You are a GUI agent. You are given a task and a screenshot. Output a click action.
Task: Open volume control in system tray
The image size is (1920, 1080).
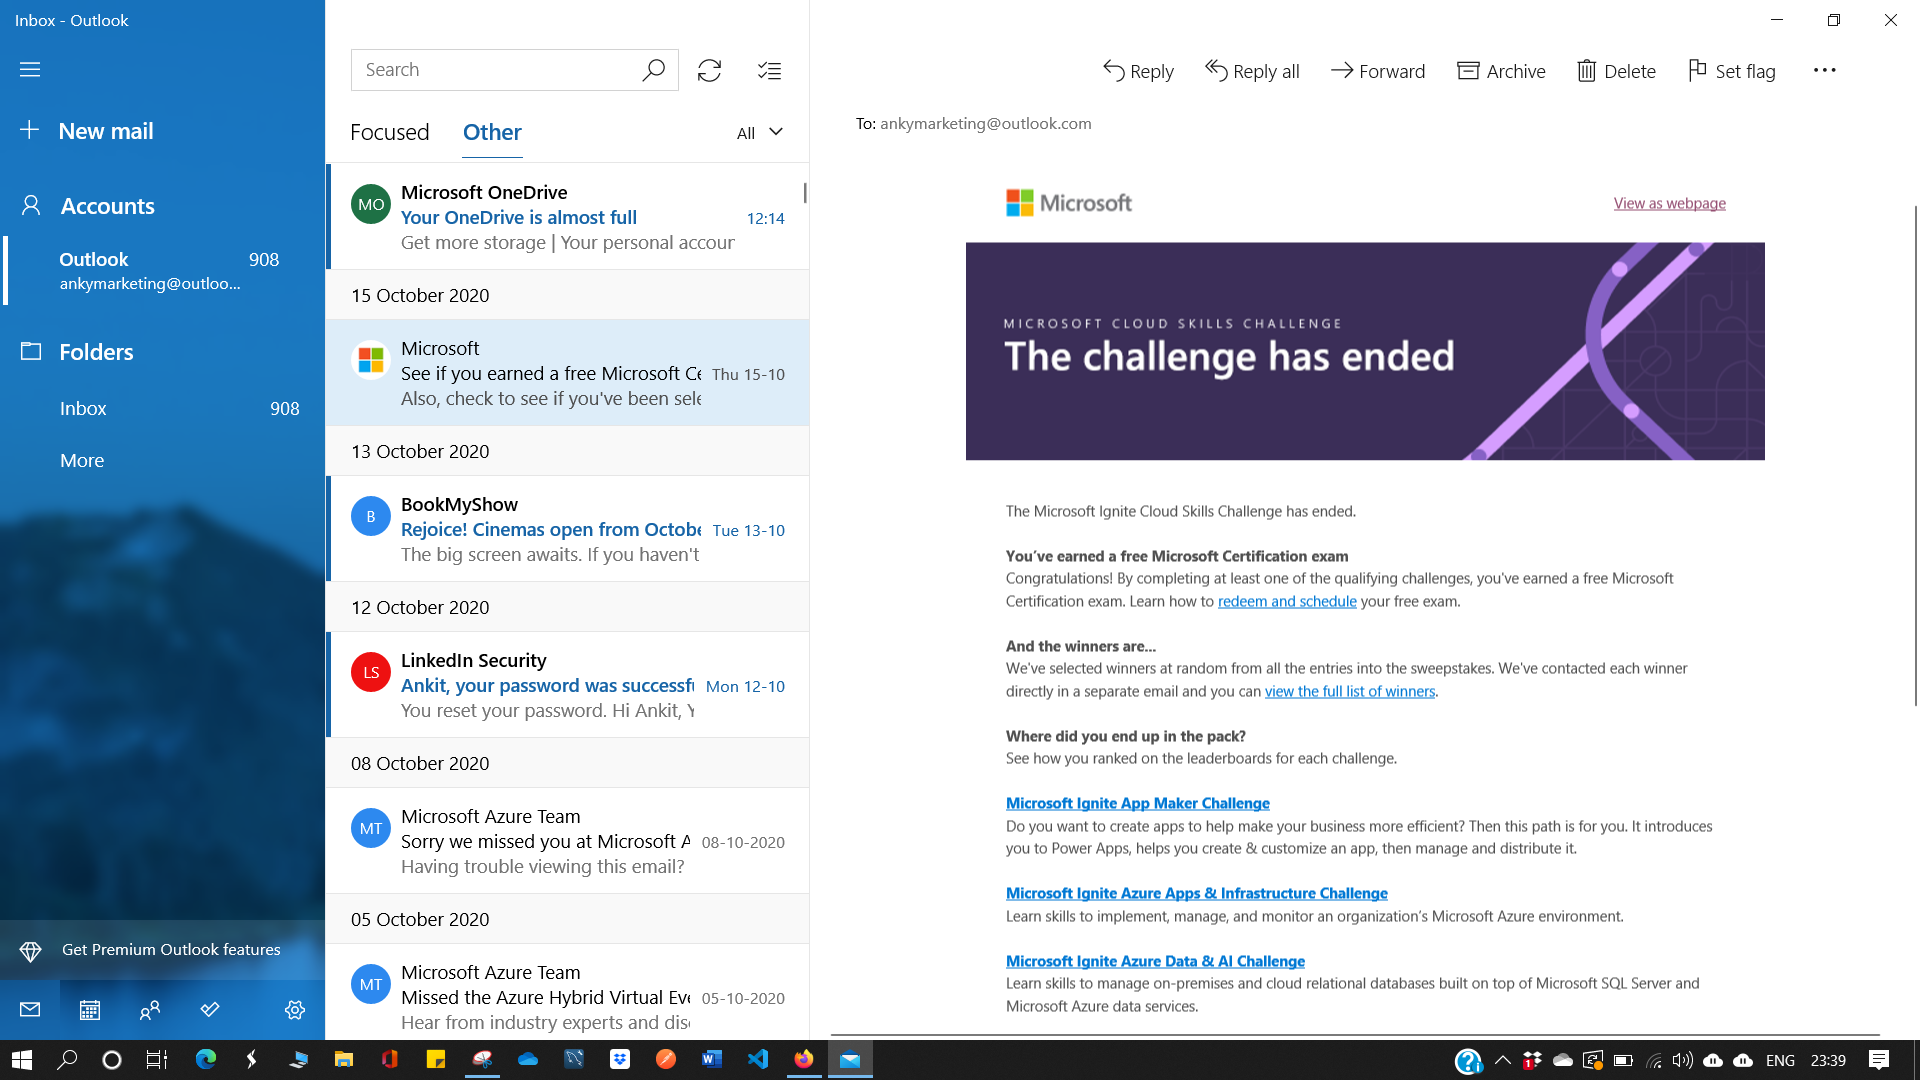pos(1683,1060)
